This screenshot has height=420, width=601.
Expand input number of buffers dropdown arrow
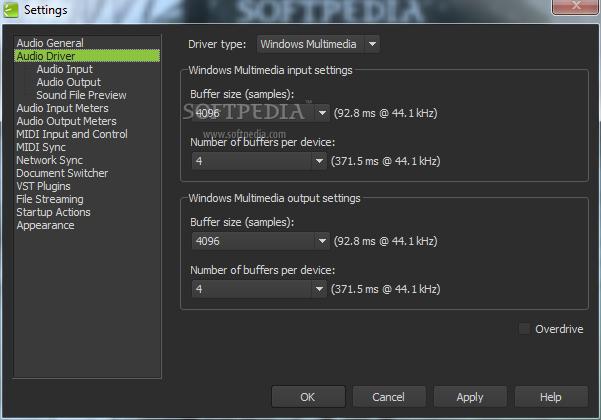319,161
